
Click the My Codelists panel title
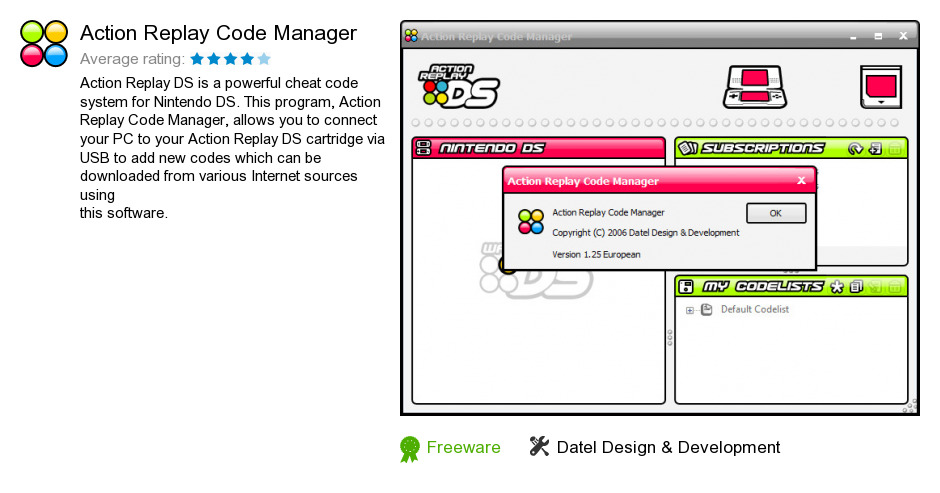point(763,287)
